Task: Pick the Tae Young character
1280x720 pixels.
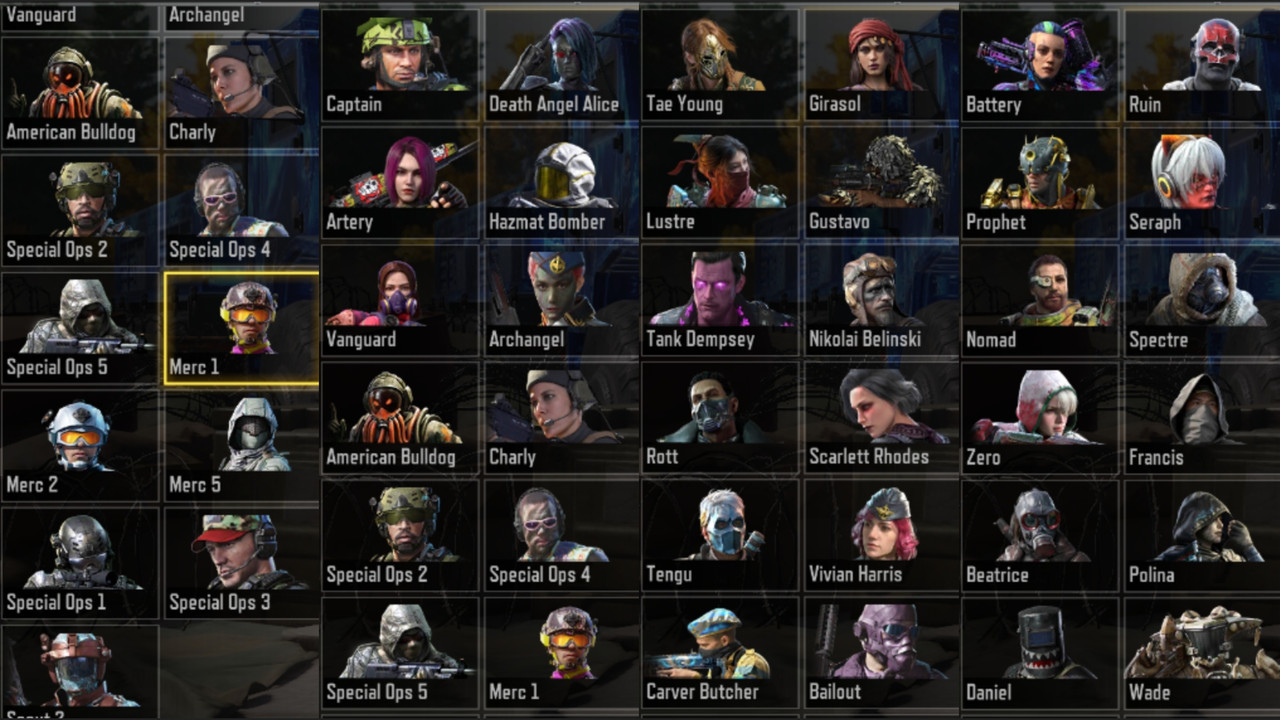Action: click(x=720, y=64)
